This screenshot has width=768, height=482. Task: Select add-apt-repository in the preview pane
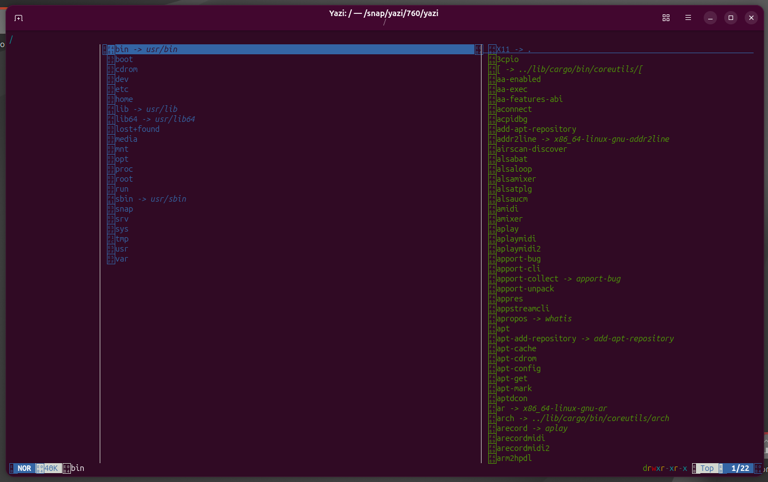click(536, 129)
